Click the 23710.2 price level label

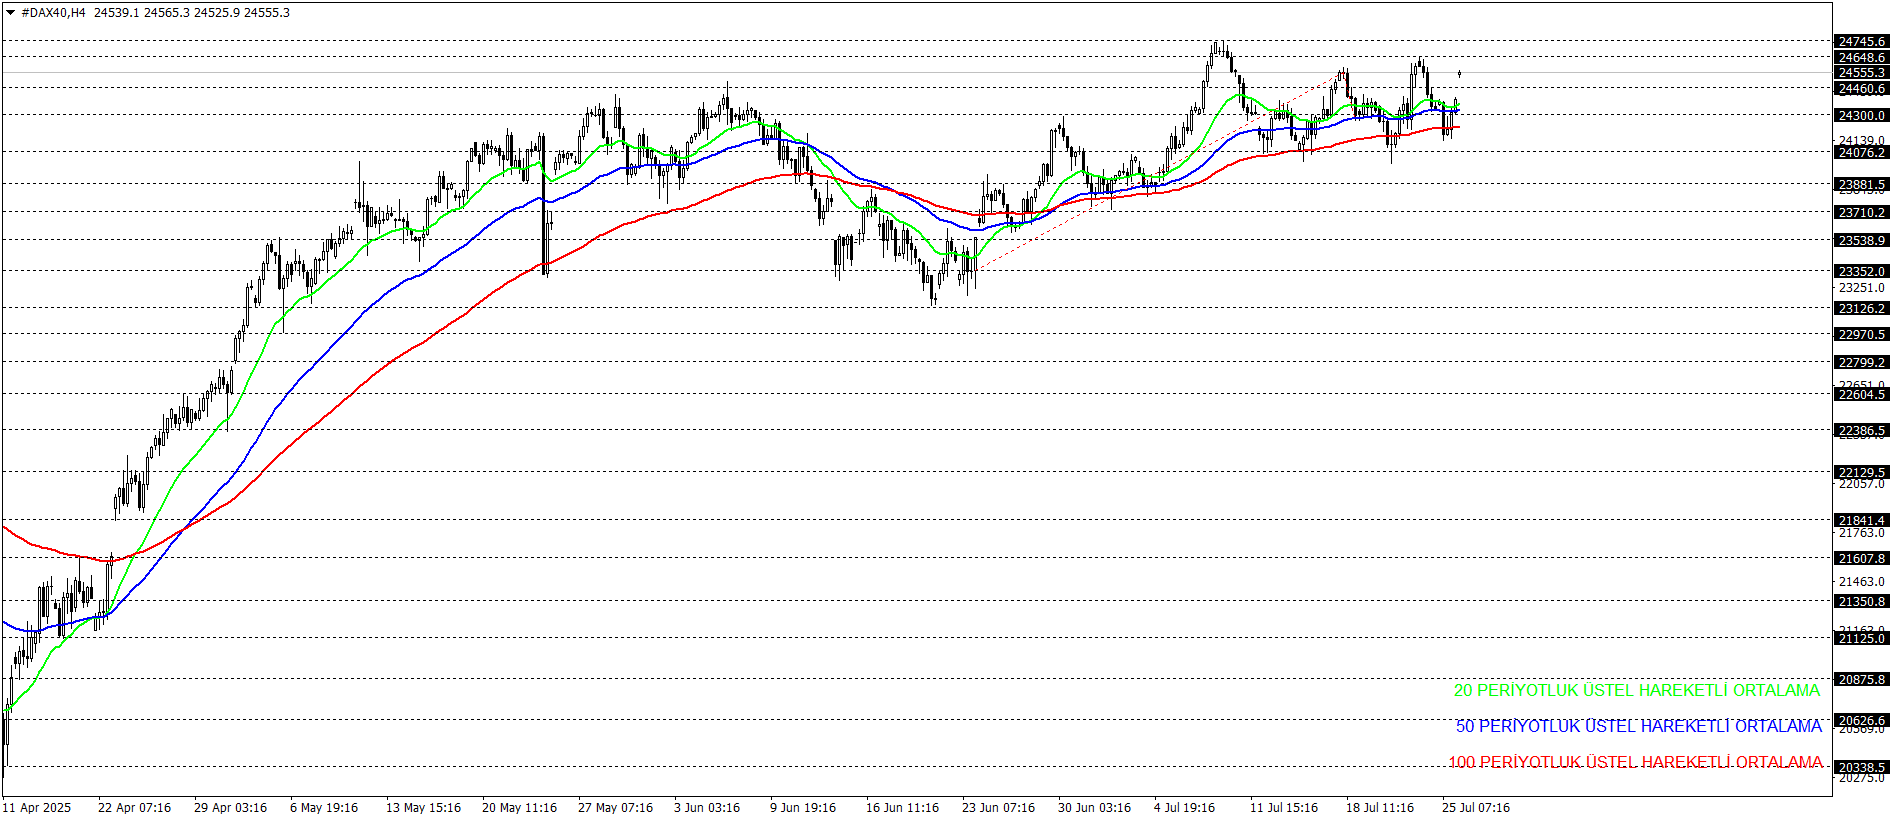pyautogui.click(x=1862, y=212)
